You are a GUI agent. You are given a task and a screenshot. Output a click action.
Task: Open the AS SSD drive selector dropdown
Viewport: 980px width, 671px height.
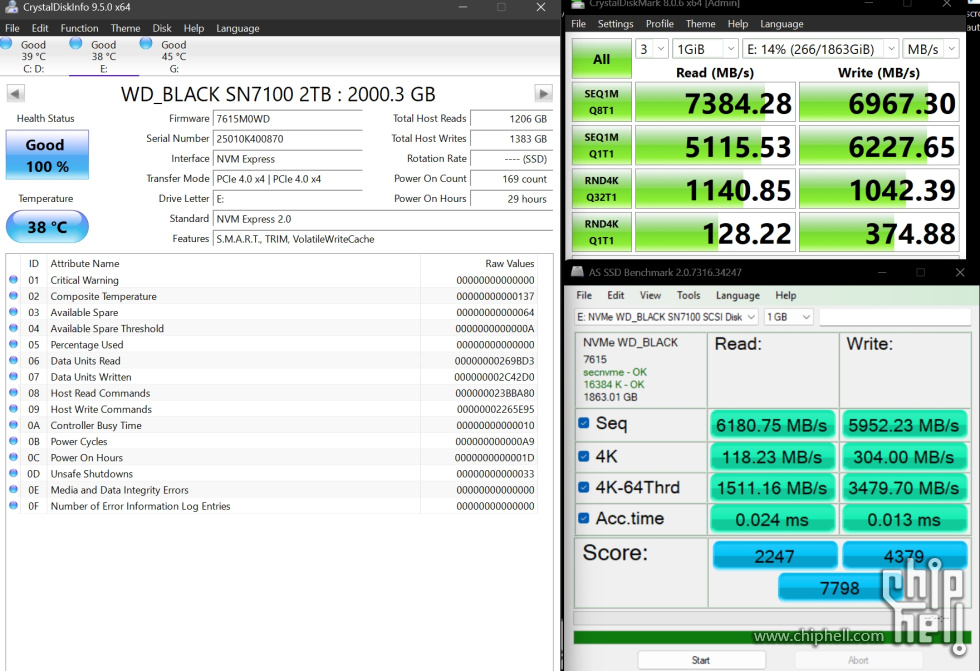(x=666, y=317)
